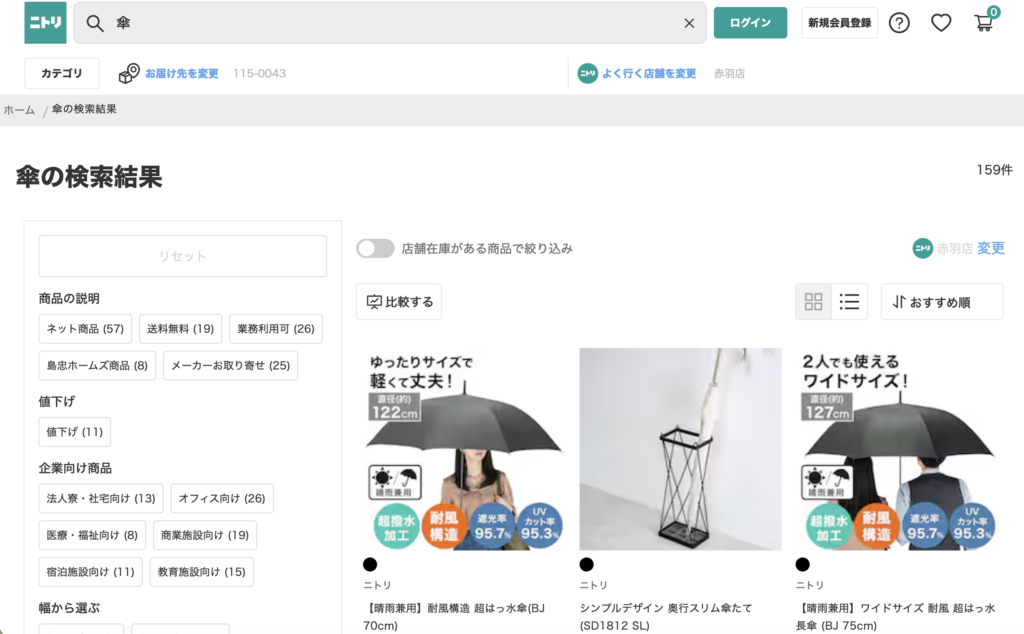The width and height of the screenshot is (1024, 634).
Task: Open the slim umbrella stand product image
Action: point(680,448)
